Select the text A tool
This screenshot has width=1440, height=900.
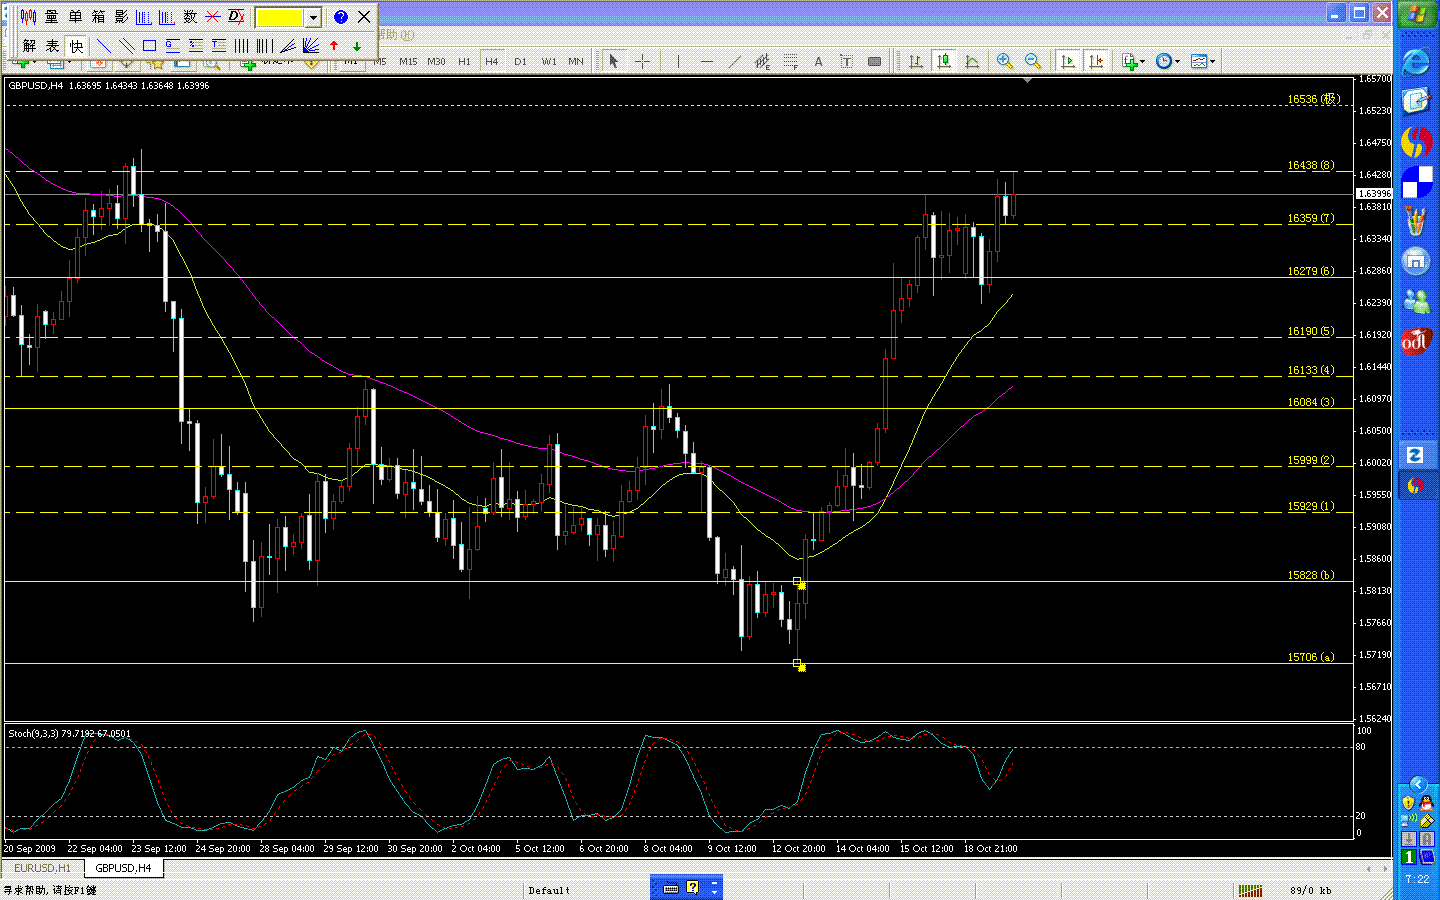pyautogui.click(x=818, y=62)
